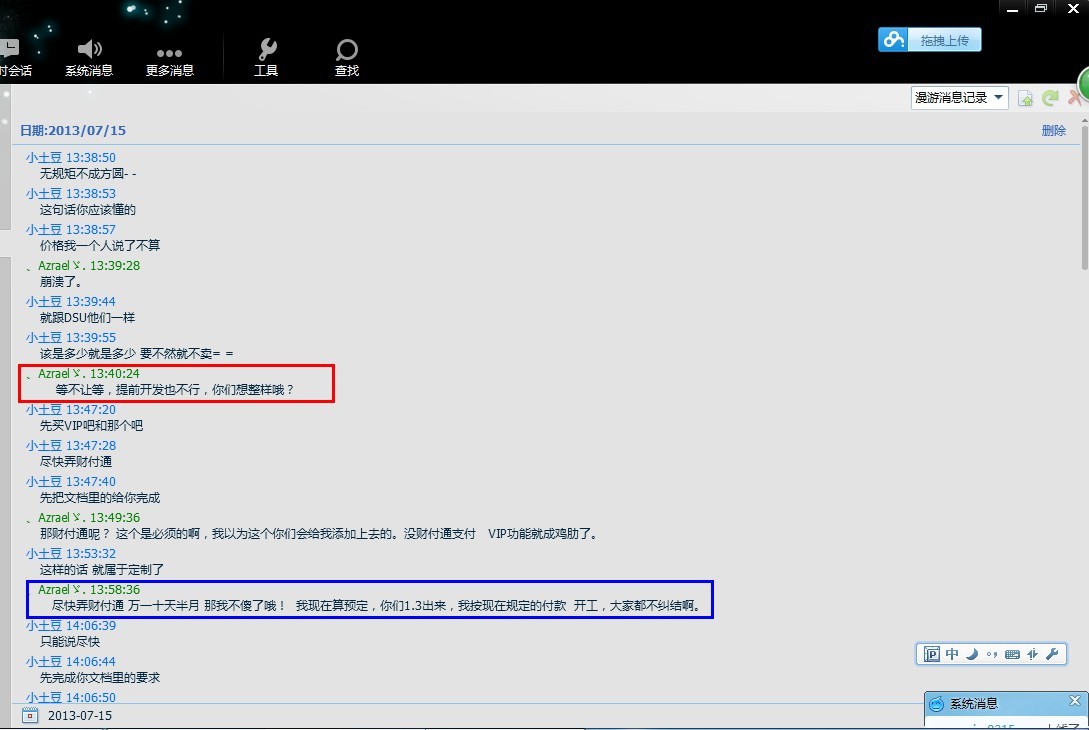Click message starting 尽快弄财付通 万一十天半月

[x=377, y=606]
